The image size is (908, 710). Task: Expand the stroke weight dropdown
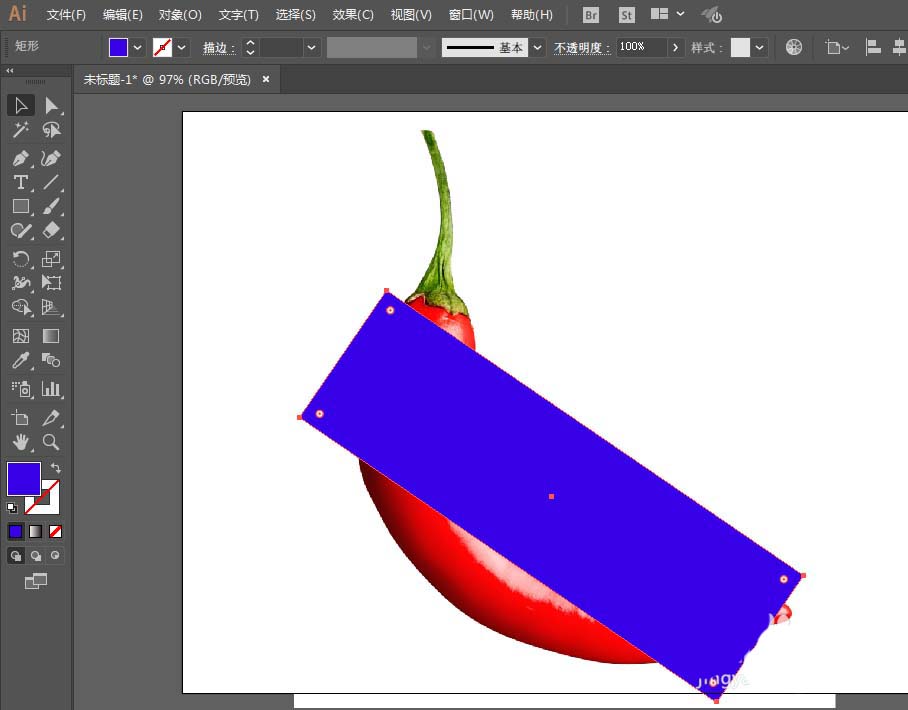click(x=311, y=47)
